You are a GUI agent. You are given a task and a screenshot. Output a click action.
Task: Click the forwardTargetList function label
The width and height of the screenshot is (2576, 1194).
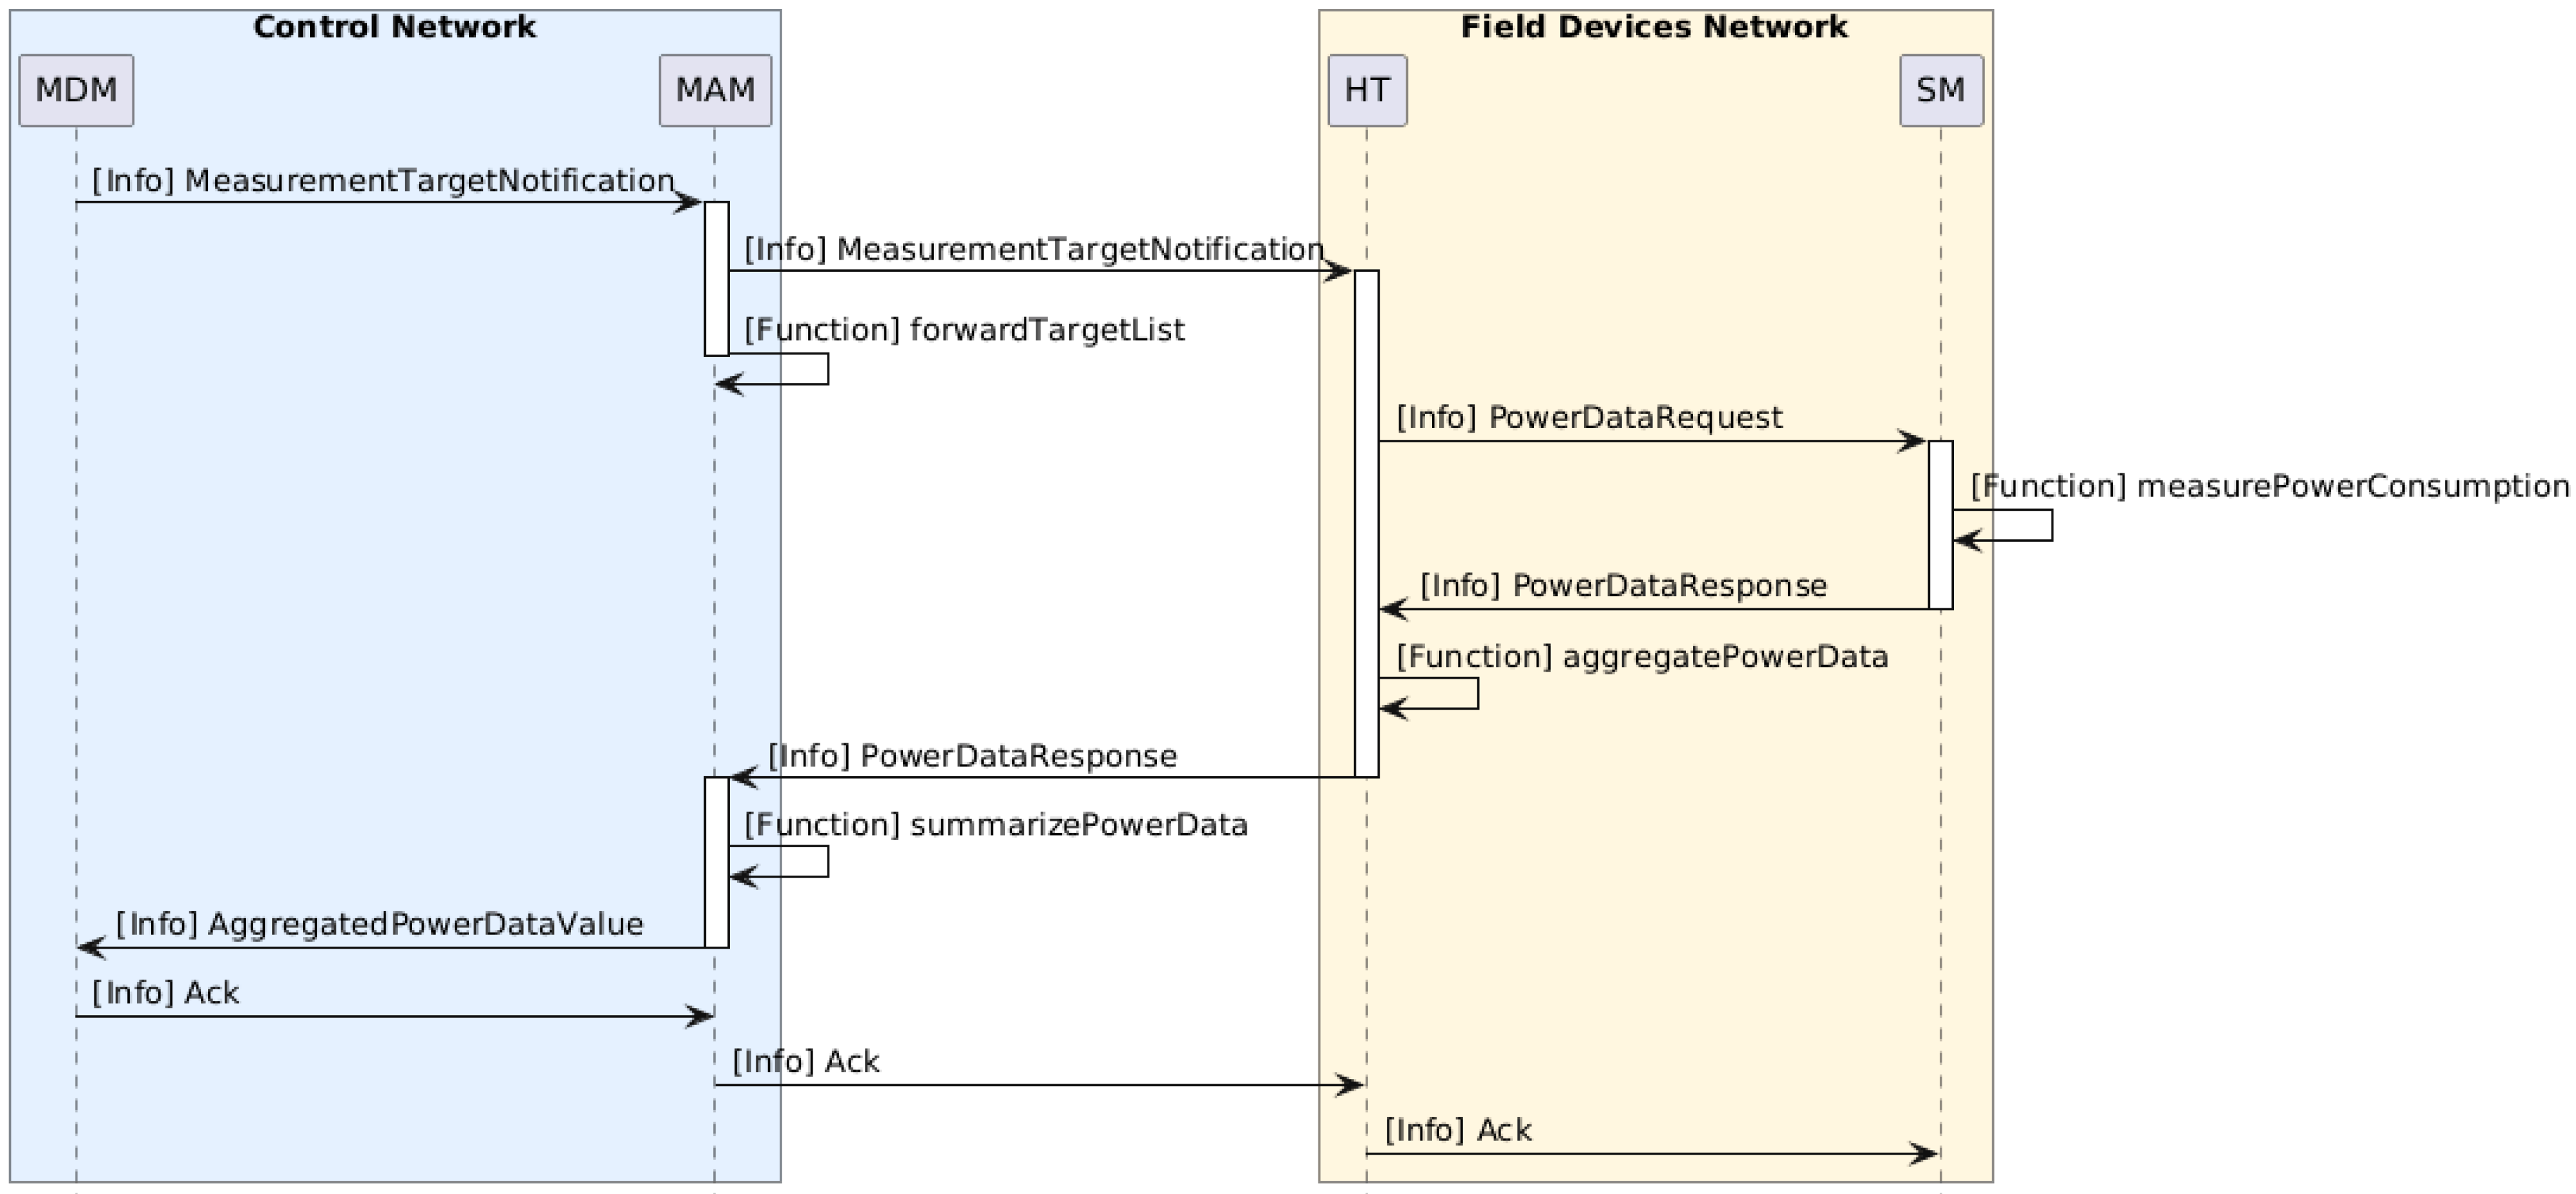(x=964, y=330)
